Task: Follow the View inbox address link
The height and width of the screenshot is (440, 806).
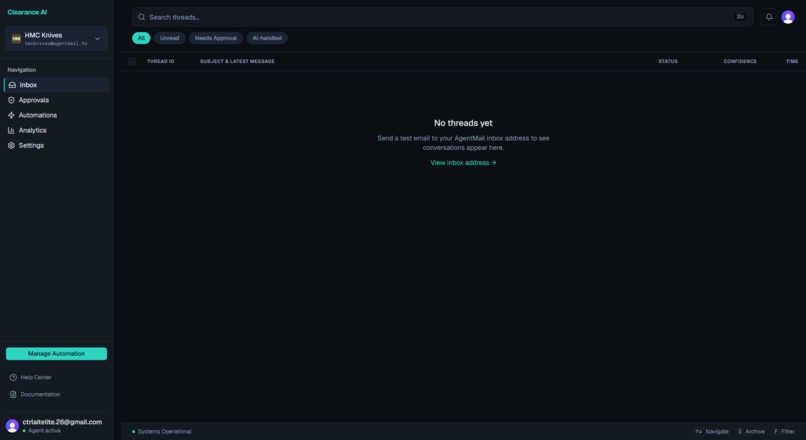Action: point(463,162)
